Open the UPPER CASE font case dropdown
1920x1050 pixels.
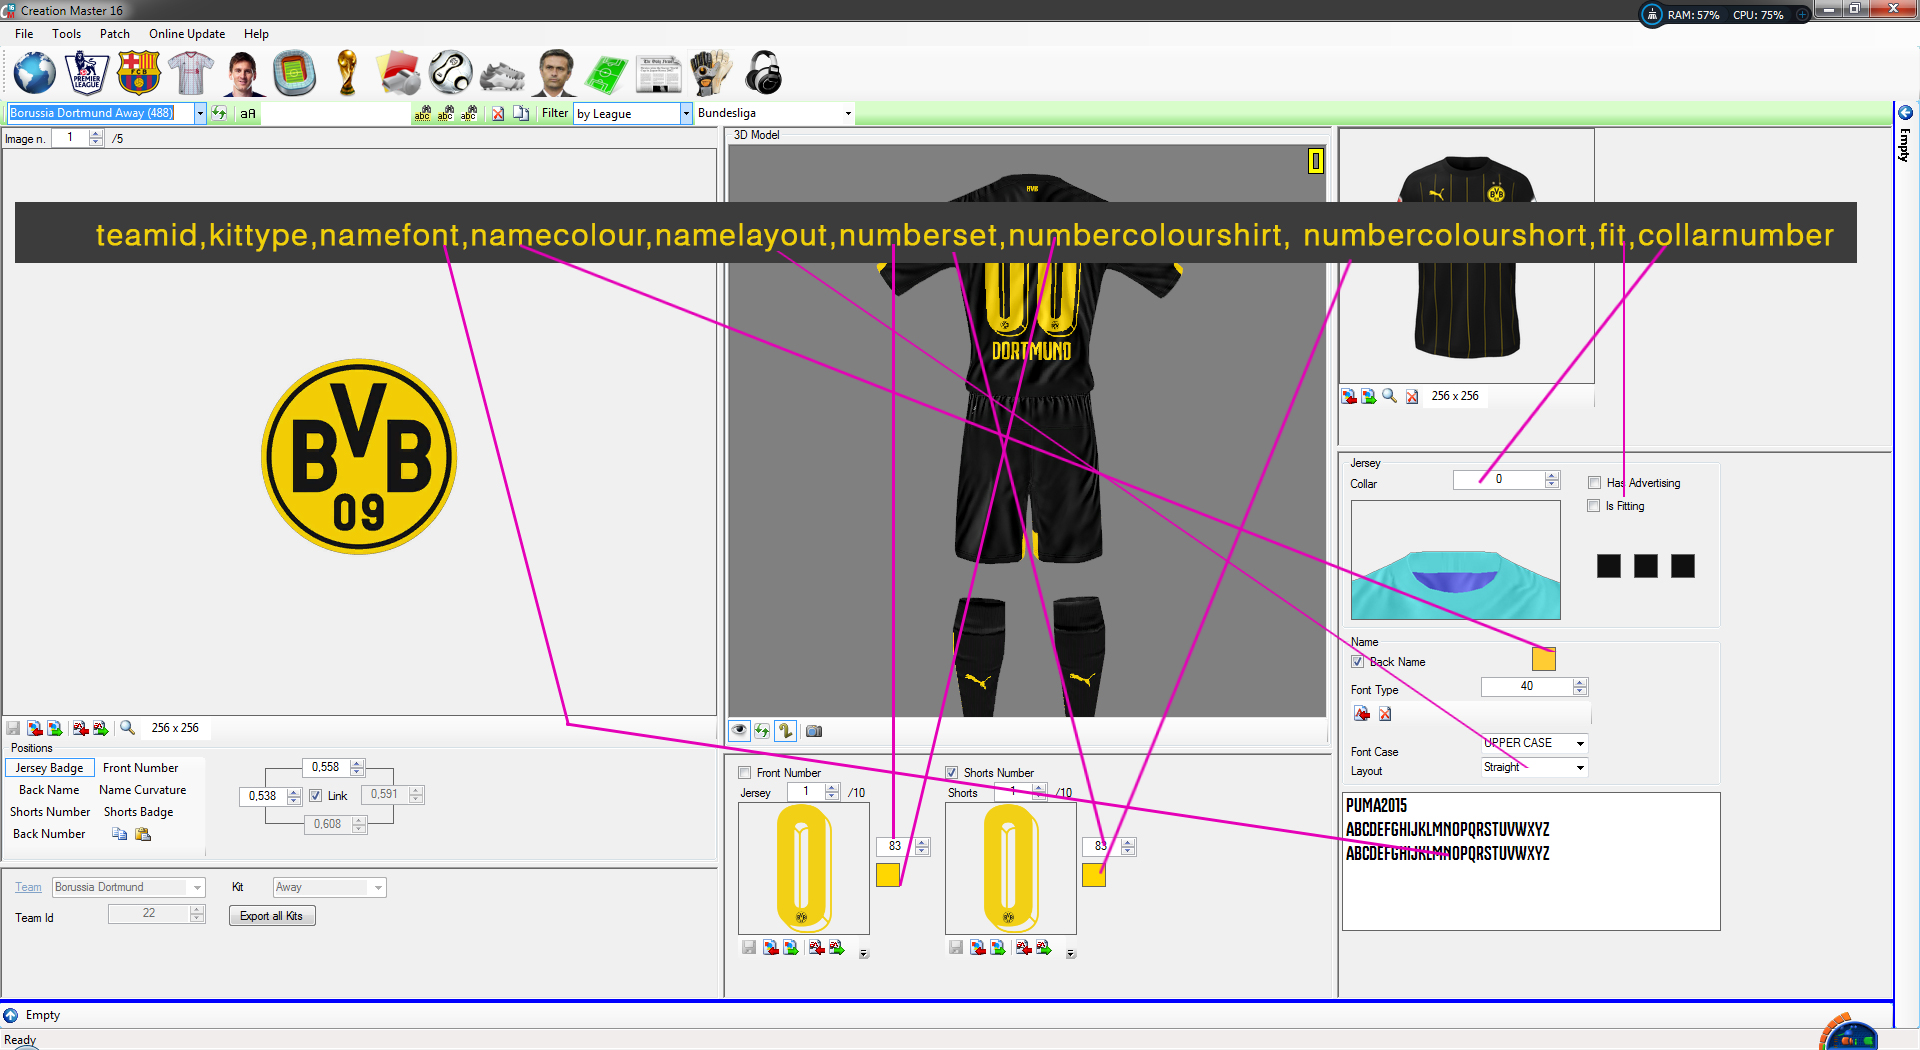(x=1580, y=743)
